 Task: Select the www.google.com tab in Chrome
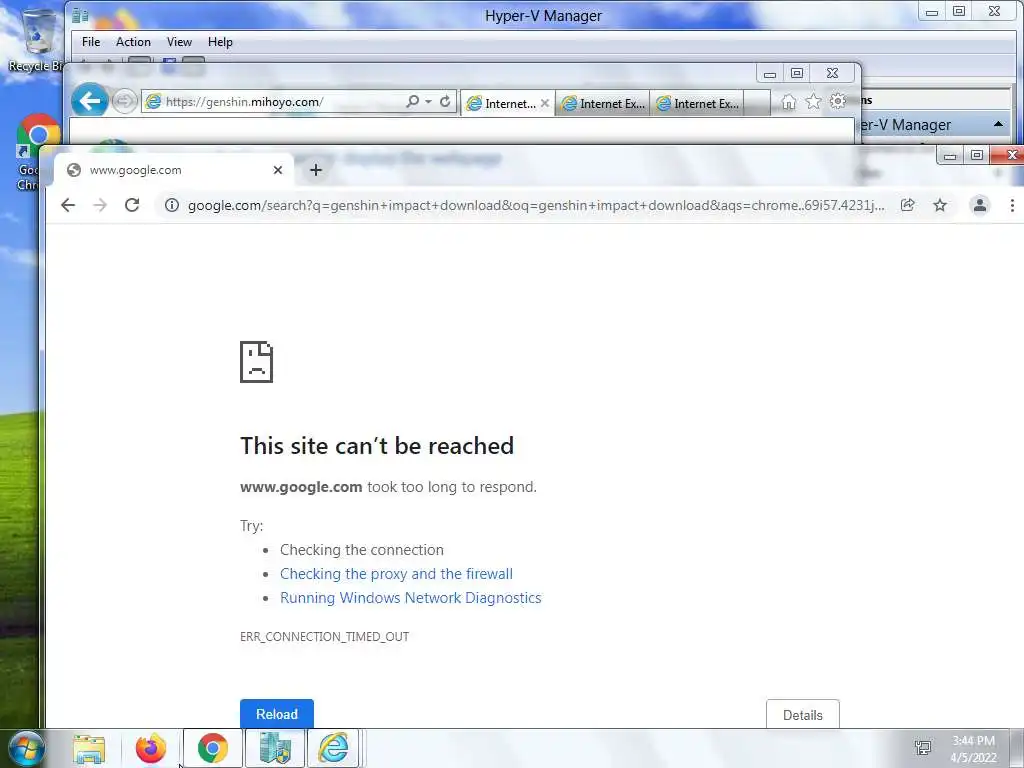point(173,170)
